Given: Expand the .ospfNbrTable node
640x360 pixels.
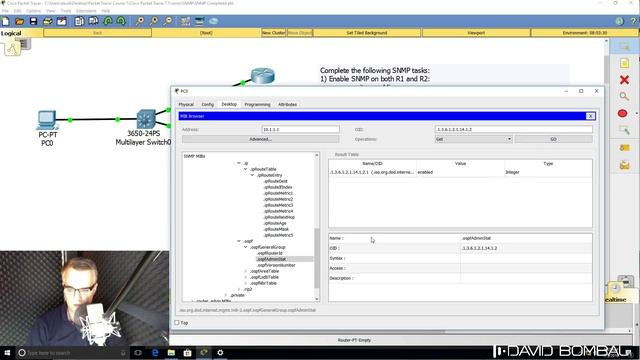Looking at the screenshot, I should [x=246, y=283].
